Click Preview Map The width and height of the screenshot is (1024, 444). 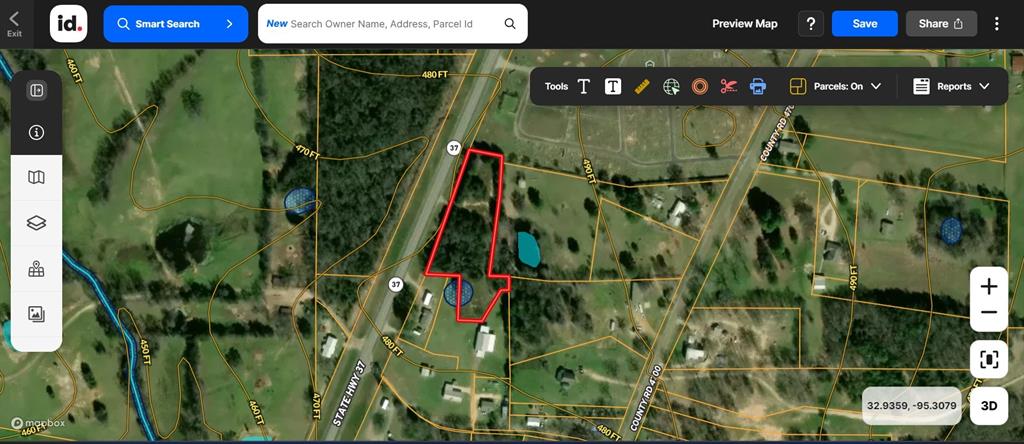[744, 24]
